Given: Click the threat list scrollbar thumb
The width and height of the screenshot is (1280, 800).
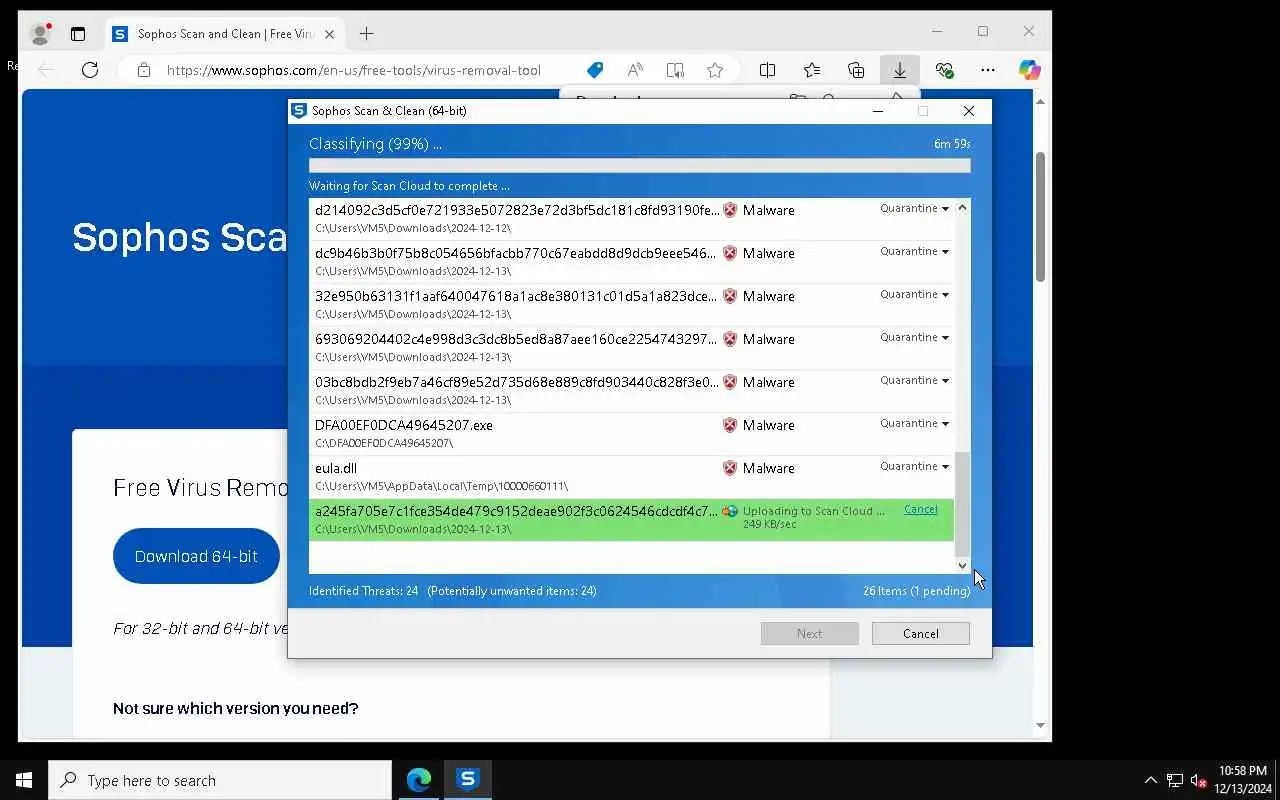Looking at the screenshot, I should click(962, 504).
